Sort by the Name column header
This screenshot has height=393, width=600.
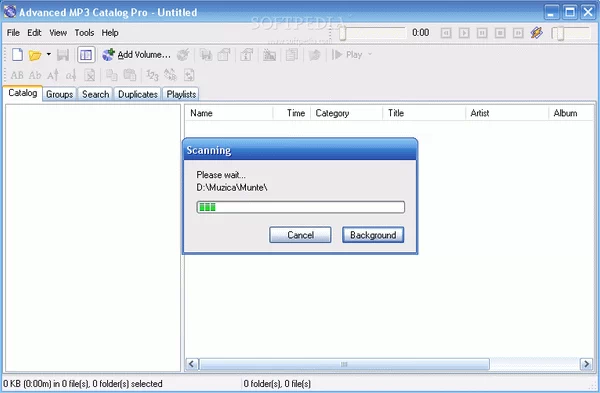(x=229, y=113)
